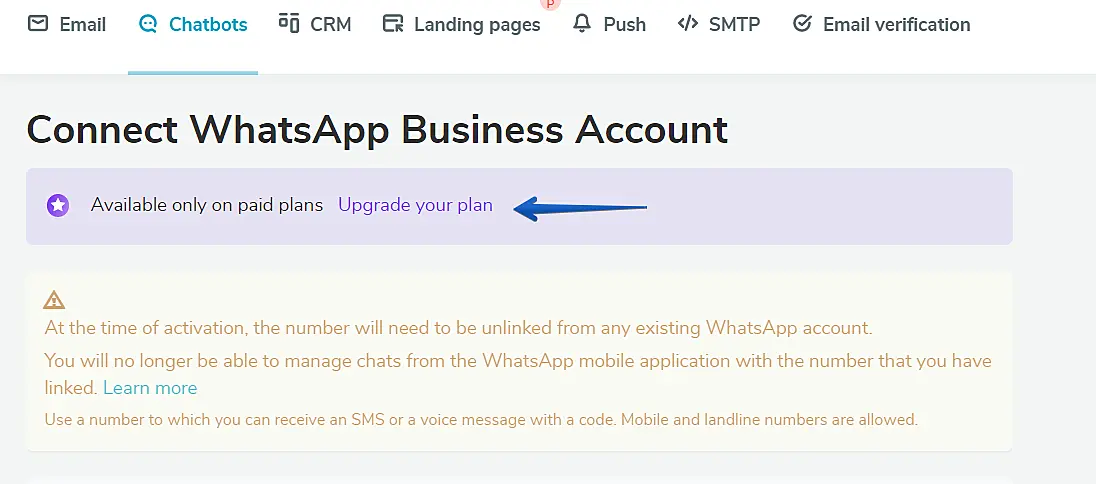Viewport: 1096px width, 484px height.
Task: Click the CRM board icon
Action: 289,23
